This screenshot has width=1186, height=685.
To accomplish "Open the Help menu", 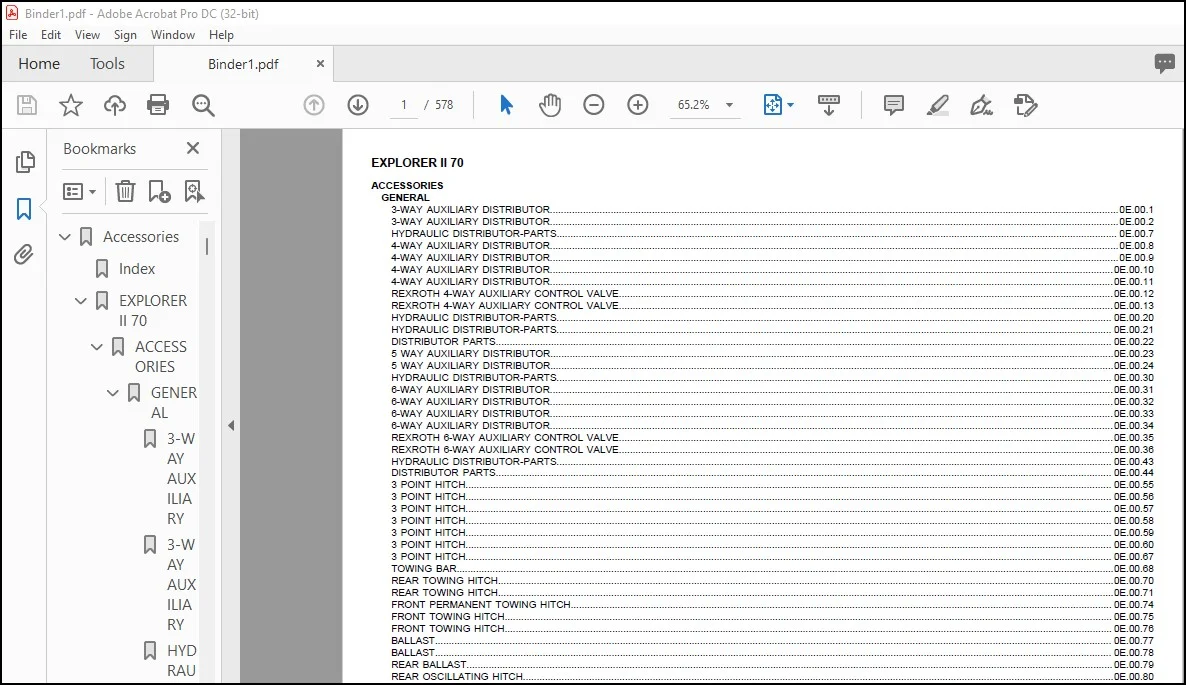I will (x=221, y=35).
